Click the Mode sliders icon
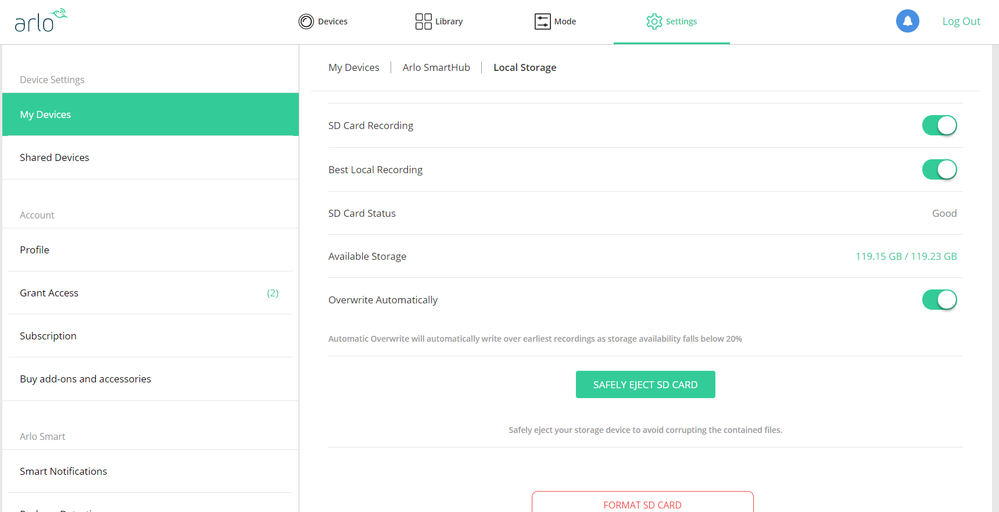This screenshot has width=999, height=512. (x=542, y=22)
